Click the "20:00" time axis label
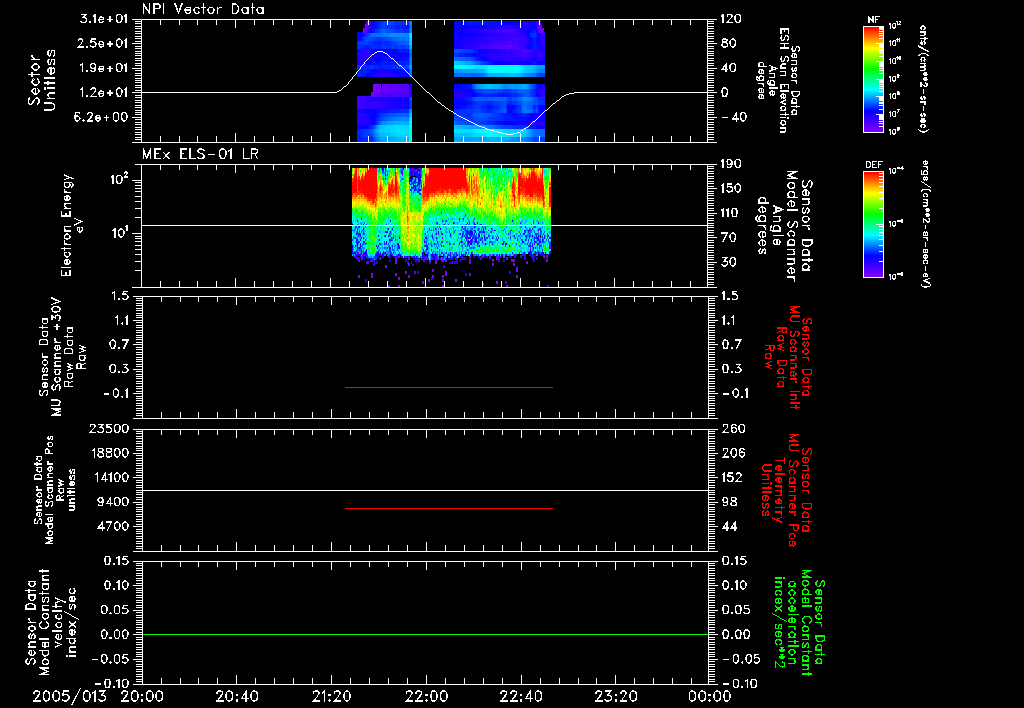Image resolution: width=1024 pixels, height=708 pixels. [142, 696]
